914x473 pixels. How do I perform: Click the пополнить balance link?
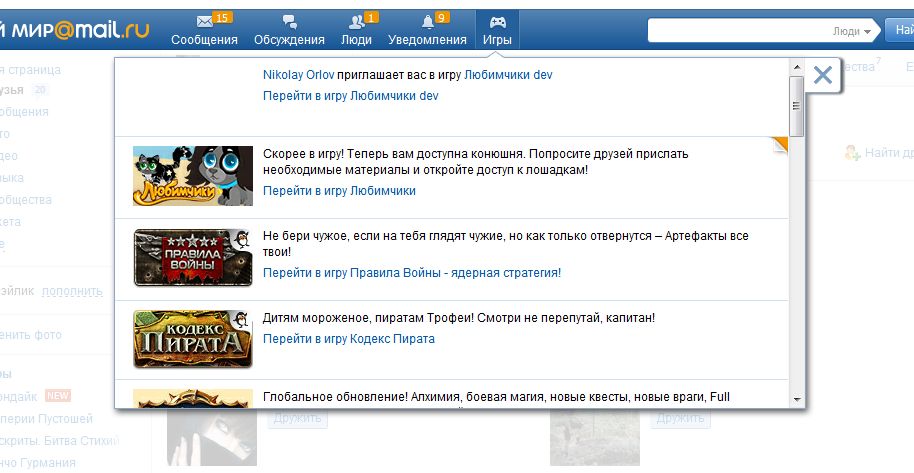point(72,290)
